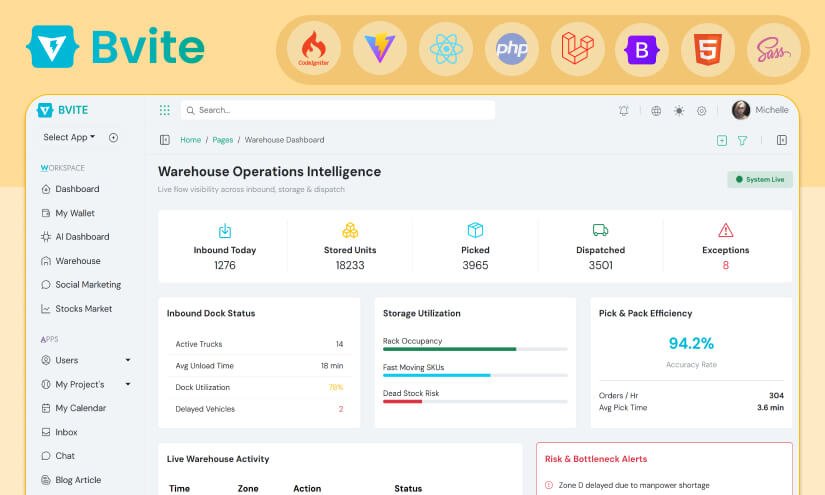Expand My Project's submenu arrow
Screen dimensions: 825x495
[x=128, y=384]
